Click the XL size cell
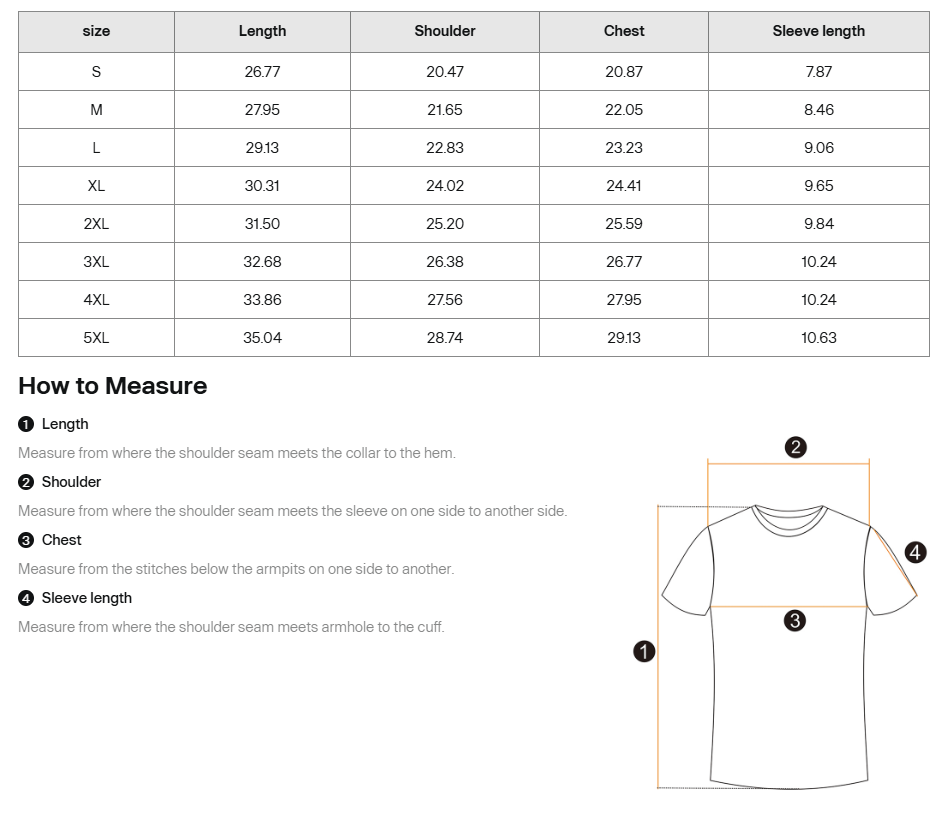This screenshot has height=835, width=944. (x=96, y=185)
